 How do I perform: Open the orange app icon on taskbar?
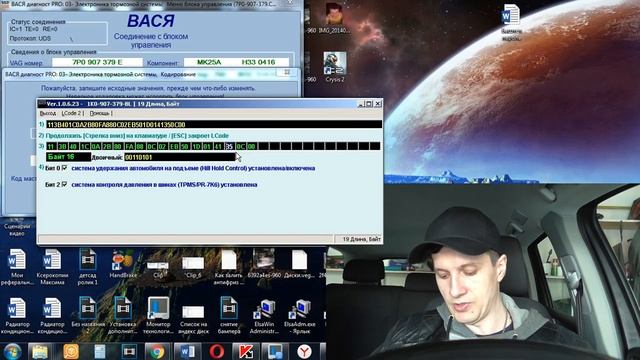(71, 351)
